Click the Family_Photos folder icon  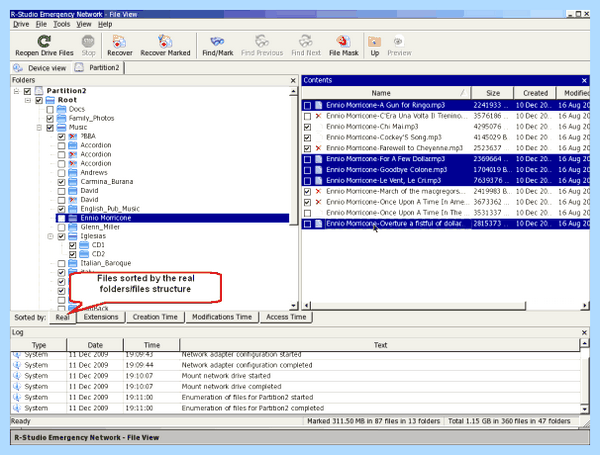click(x=61, y=118)
